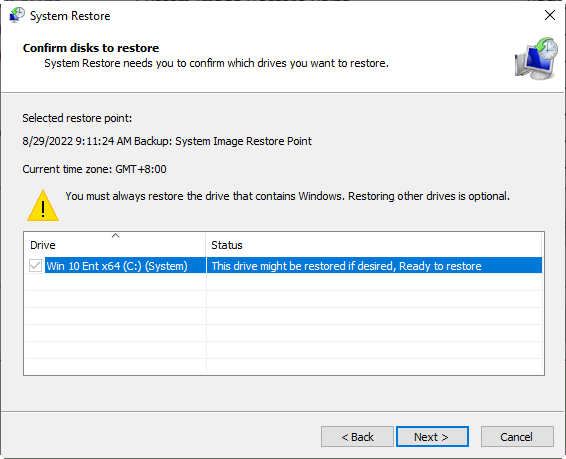566x459 pixels.
Task: Click the 'System Restore' window title text
Action: click(x=70, y=16)
